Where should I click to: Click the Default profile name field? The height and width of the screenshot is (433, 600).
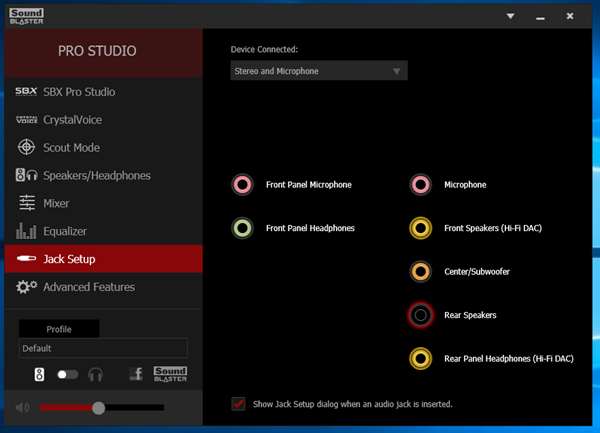[103, 348]
